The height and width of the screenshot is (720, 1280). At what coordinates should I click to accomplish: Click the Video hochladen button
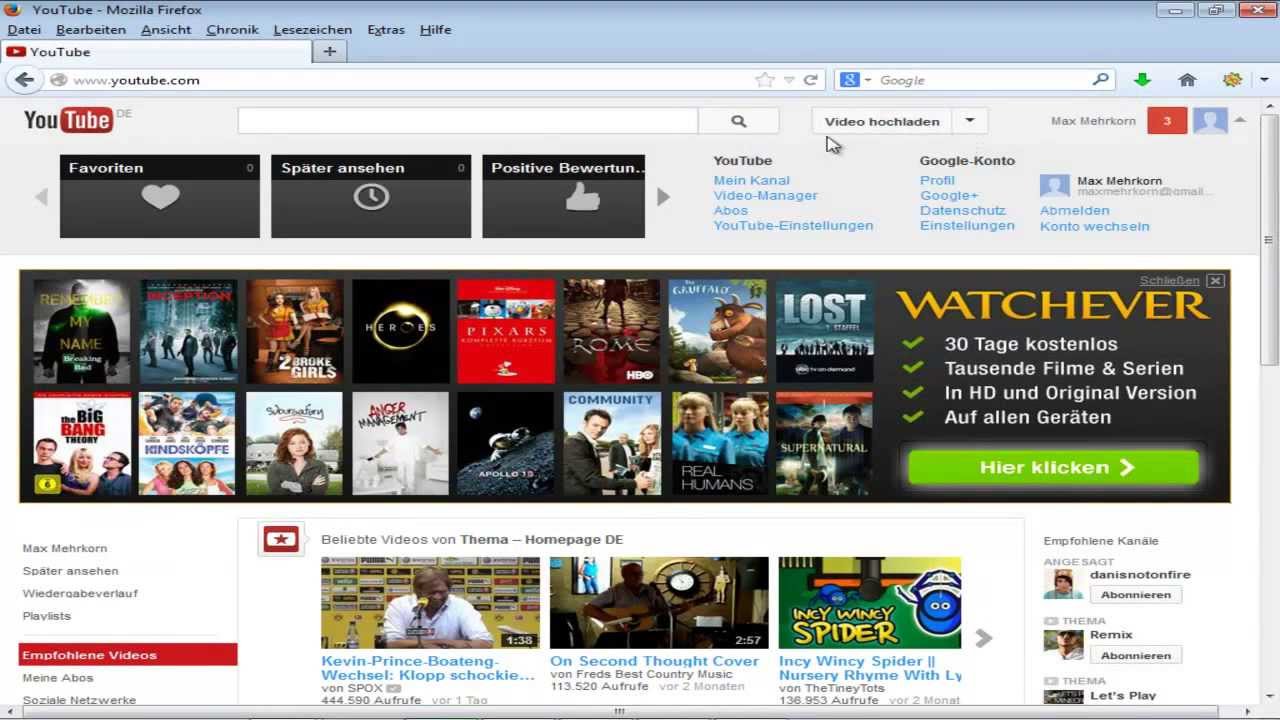882,121
